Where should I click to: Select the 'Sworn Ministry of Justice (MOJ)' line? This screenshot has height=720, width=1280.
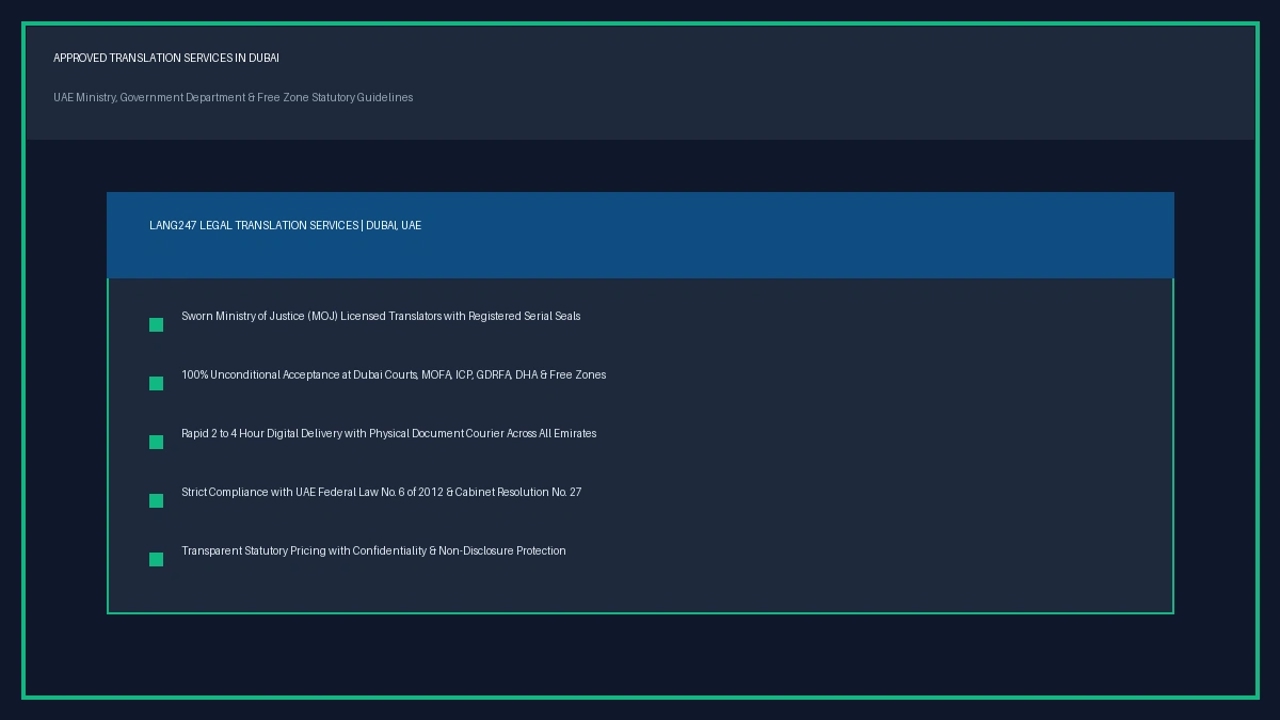point(381,316)
